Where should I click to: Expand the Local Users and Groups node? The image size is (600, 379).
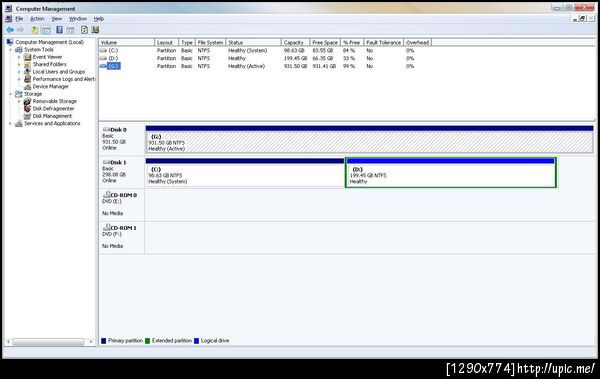coord(19,72)
